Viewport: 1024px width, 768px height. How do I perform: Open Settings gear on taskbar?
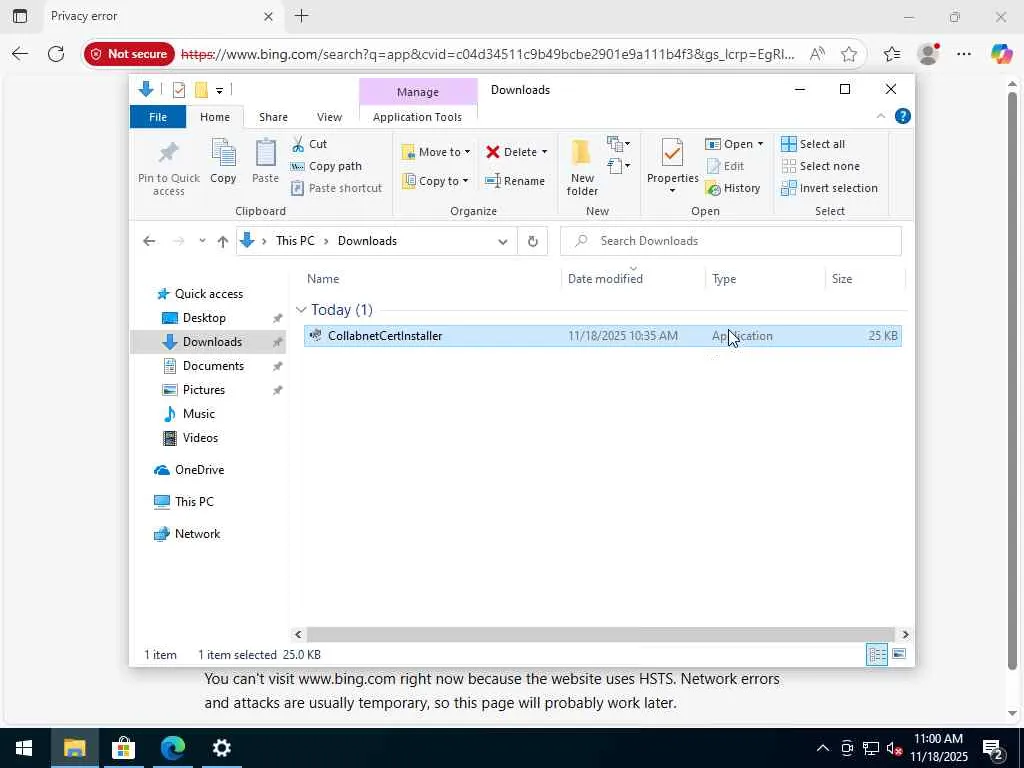click(221, 748)
